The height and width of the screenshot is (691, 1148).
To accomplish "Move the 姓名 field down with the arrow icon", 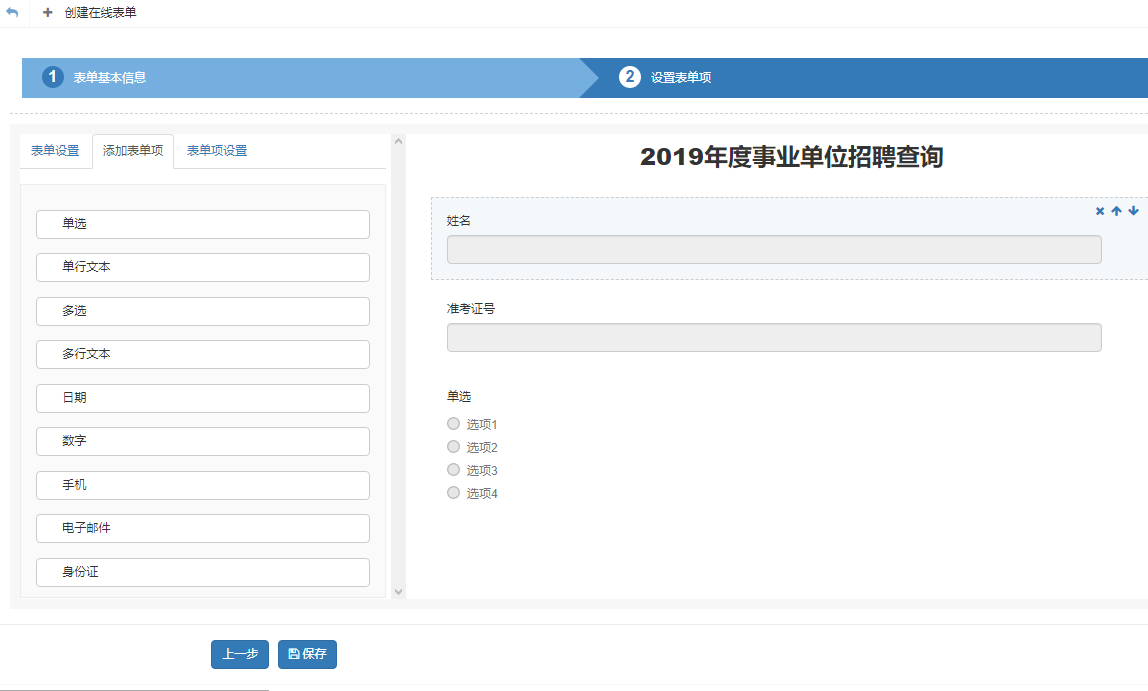I will point(1133,211).
